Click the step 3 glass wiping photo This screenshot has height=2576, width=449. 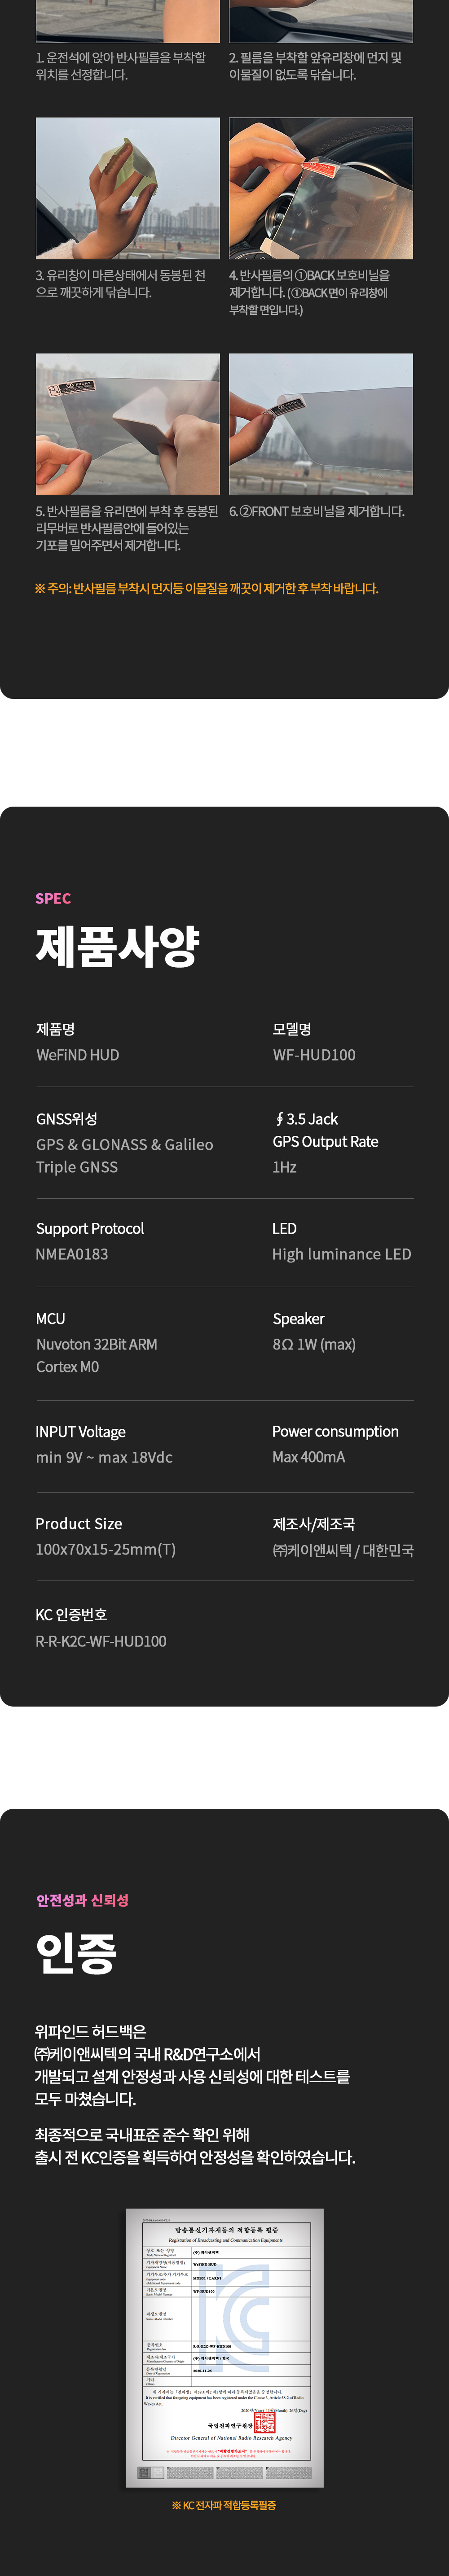(128, 188)
